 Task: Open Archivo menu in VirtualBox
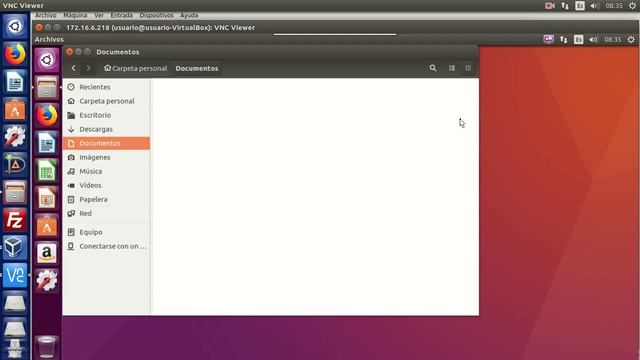tap(46, 15)
